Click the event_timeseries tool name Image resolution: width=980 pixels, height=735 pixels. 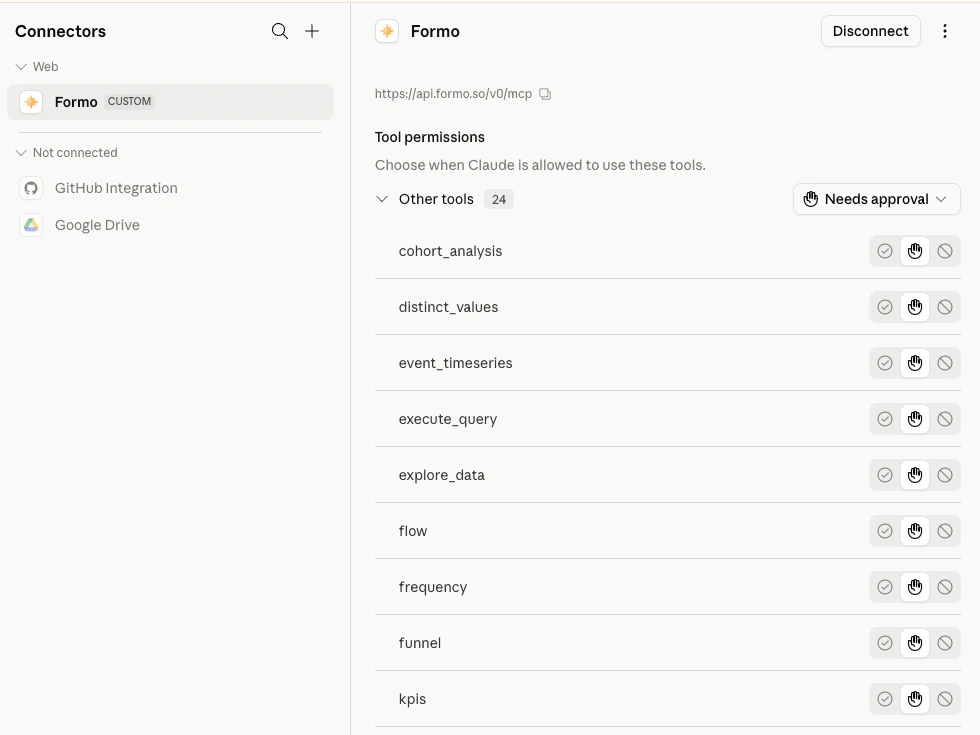455,363
